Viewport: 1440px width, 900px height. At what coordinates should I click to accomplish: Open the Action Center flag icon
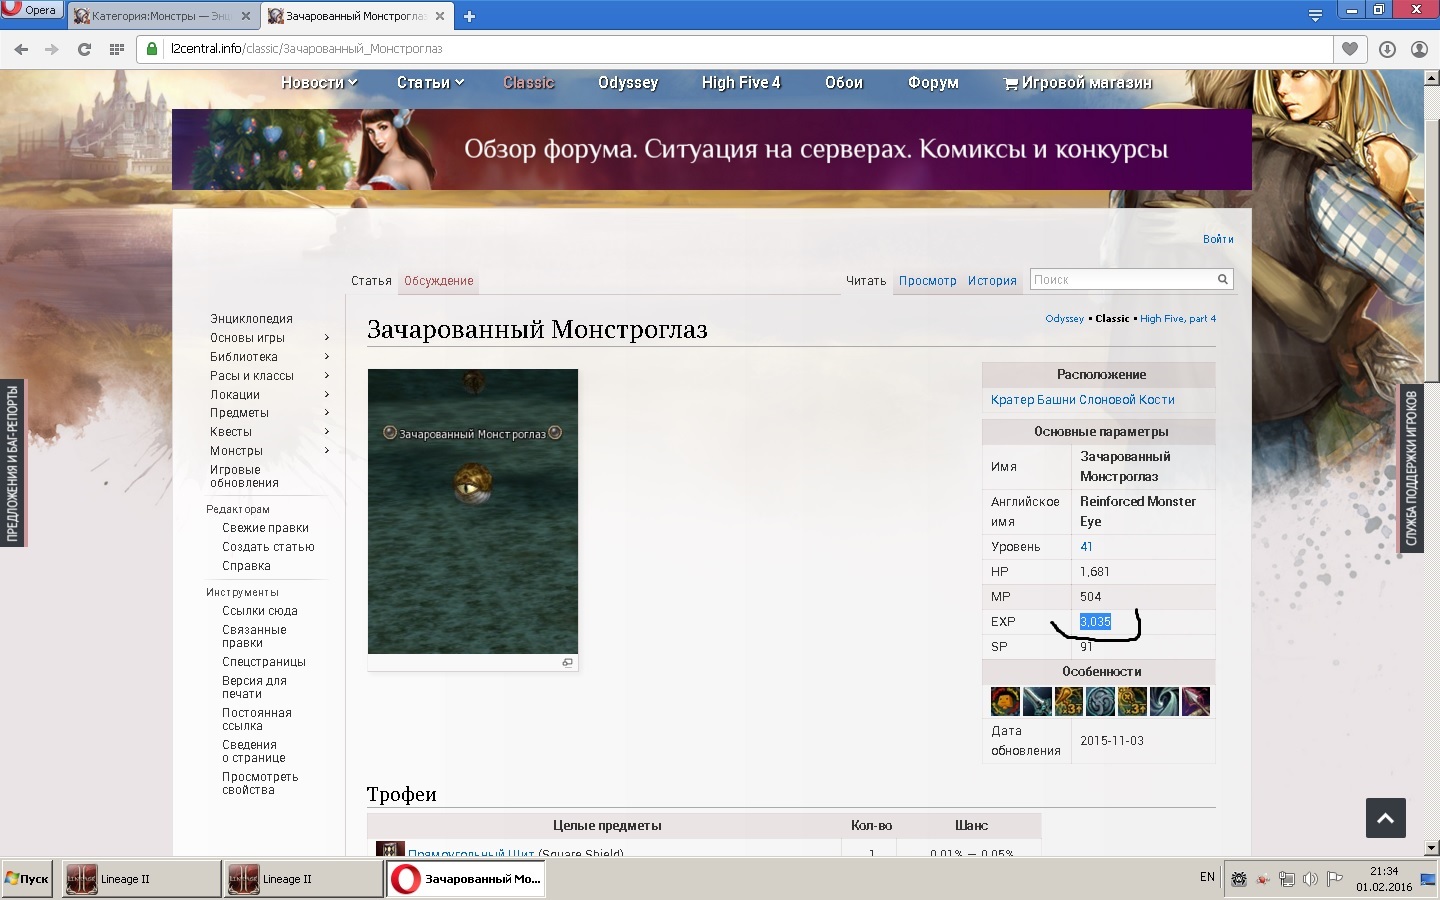pos(1335,879)
